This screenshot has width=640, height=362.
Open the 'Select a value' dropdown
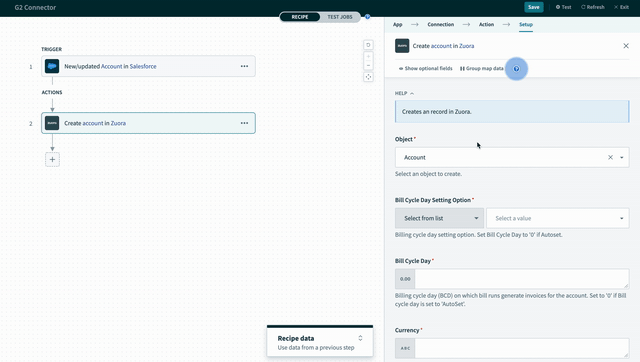click(x=558, y=218)
